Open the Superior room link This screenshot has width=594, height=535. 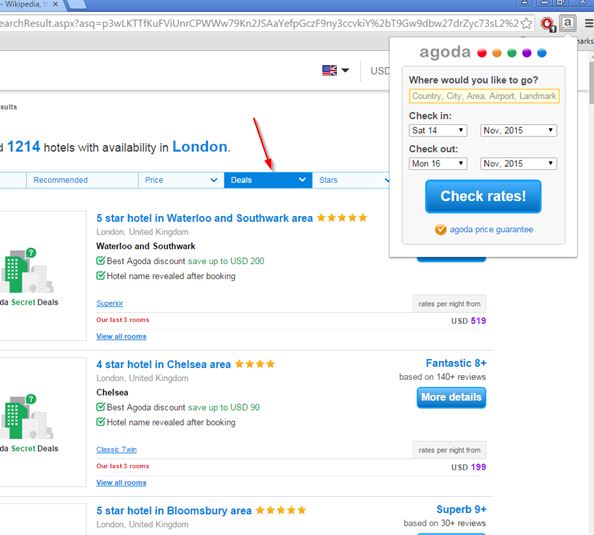click(x=109, y=303)
